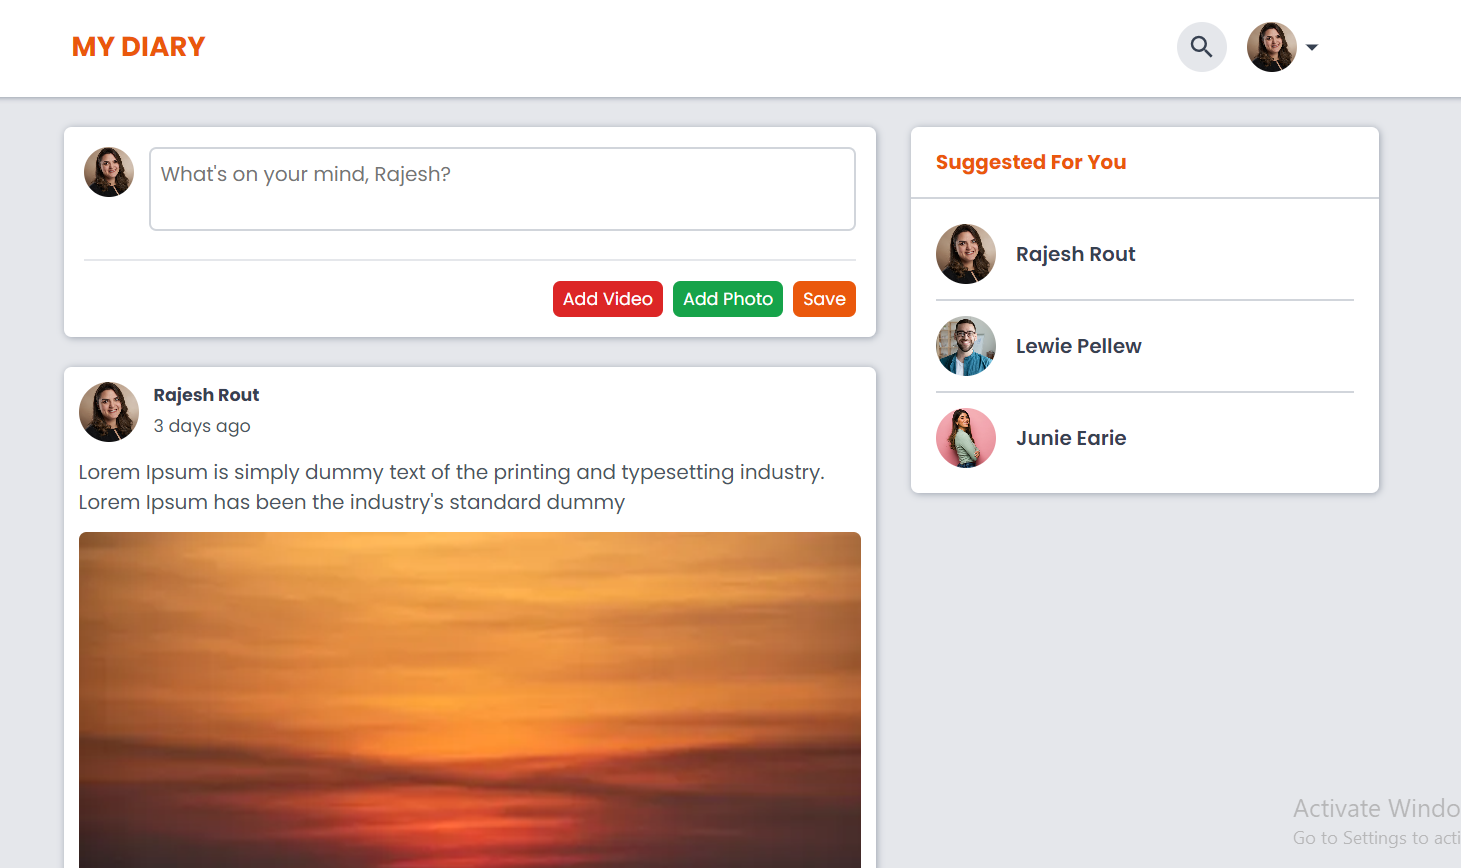The image size is (1461, 868).
Task: Save the diary post
Action: (x=823, y=299)
